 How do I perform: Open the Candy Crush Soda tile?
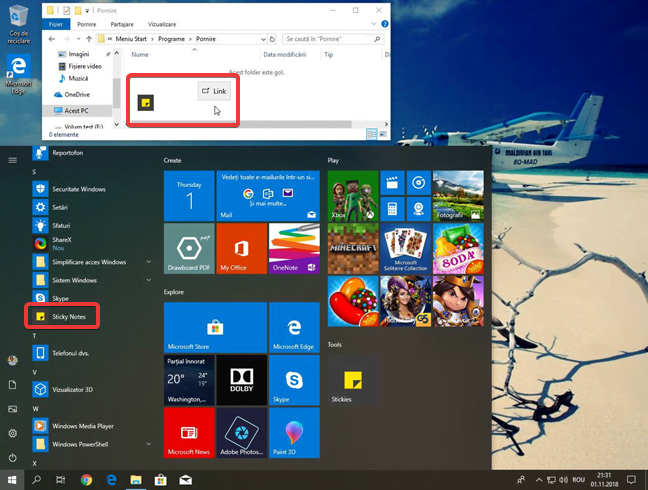click(458, 248)
